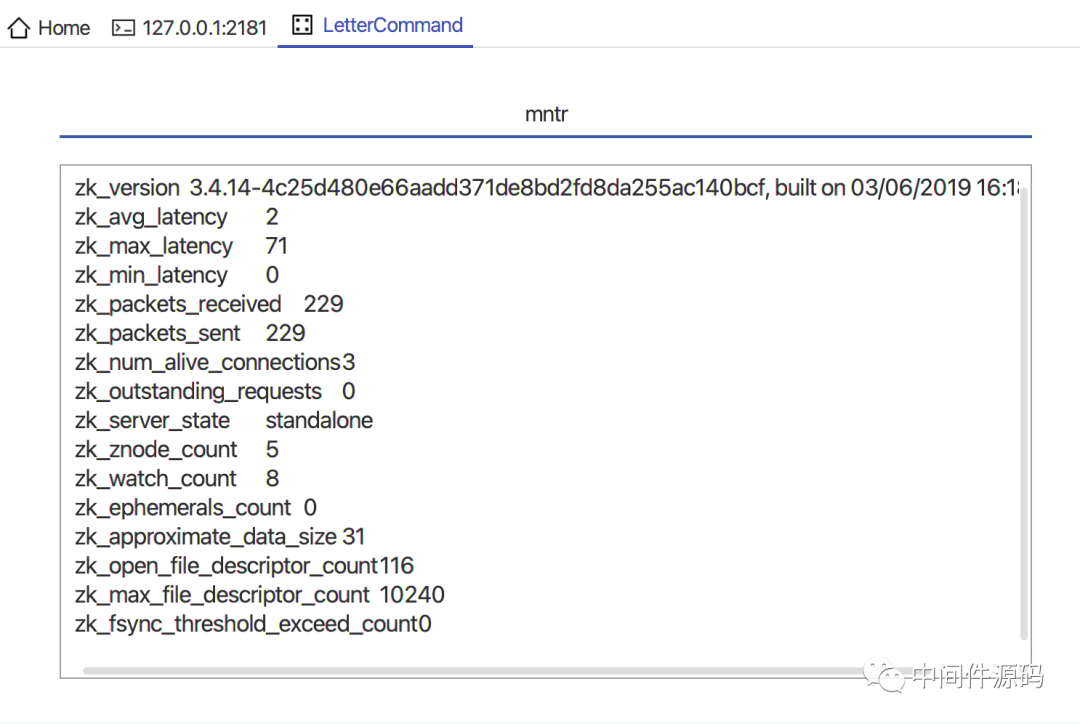The image size is (1080, 724).
Task: Click the zk_watch_count line
Action: point(176,478)
